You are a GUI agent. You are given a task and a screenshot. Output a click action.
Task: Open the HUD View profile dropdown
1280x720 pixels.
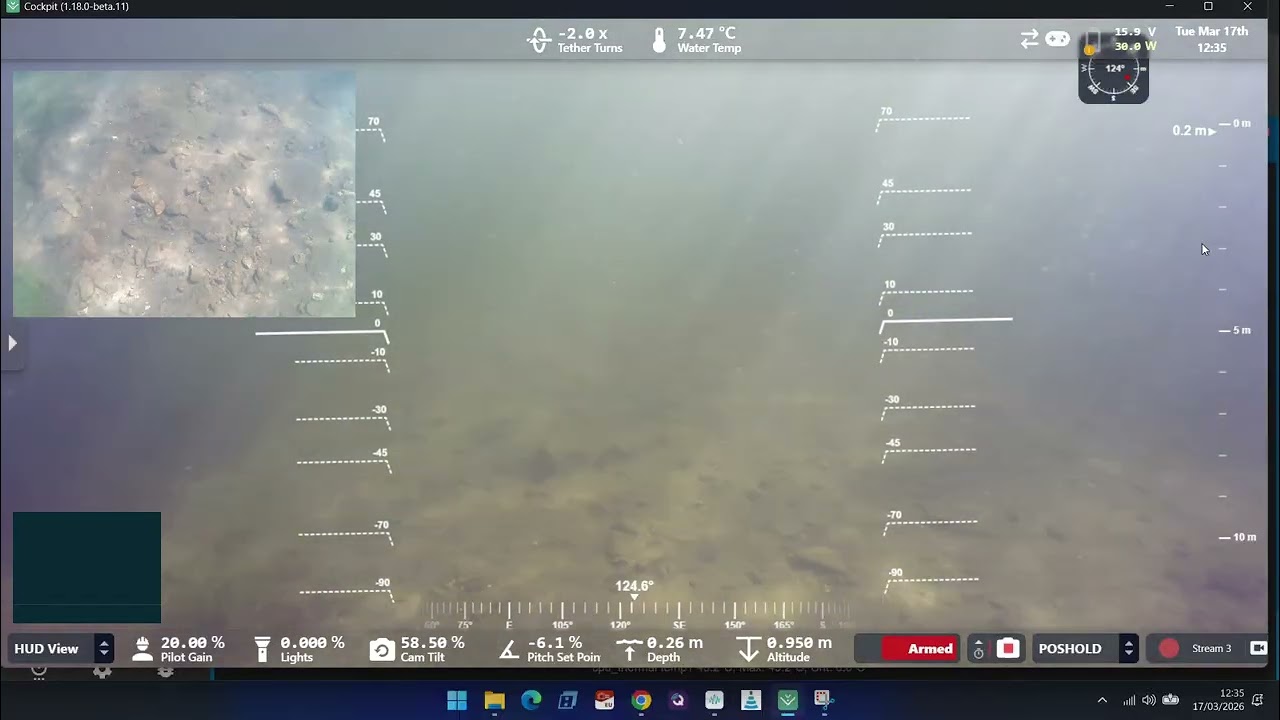(60, 649)
